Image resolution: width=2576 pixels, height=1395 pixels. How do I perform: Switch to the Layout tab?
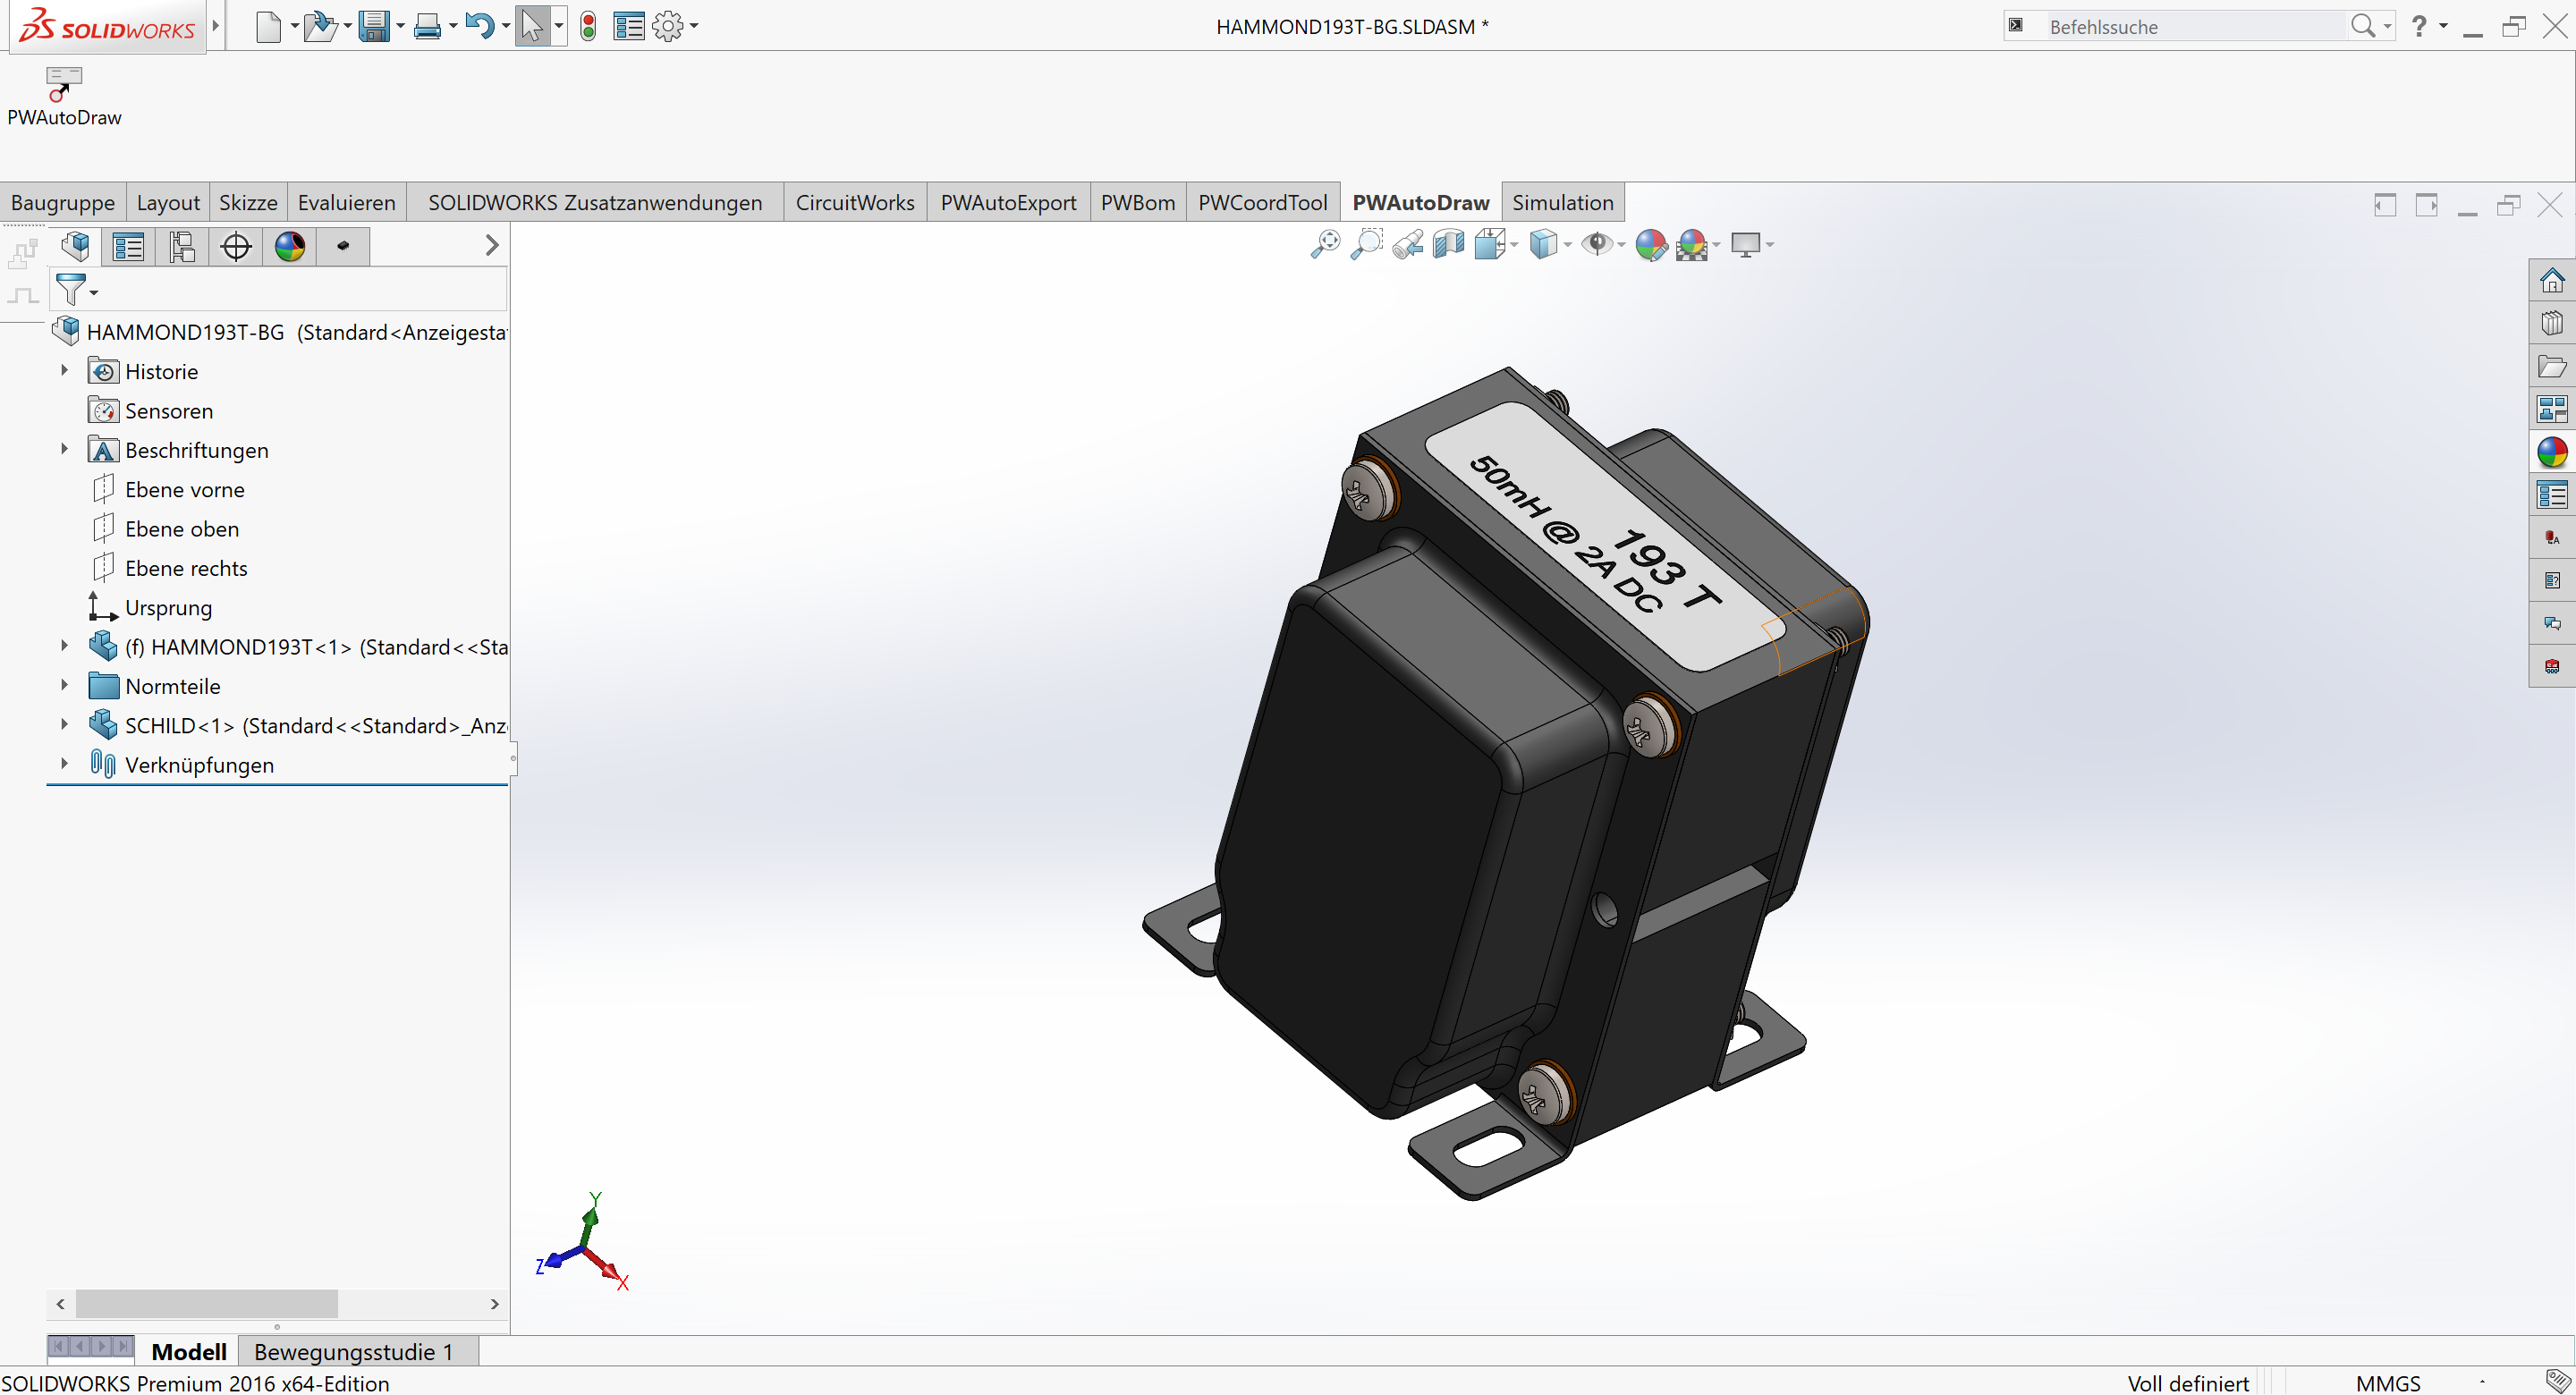[x=168, y=203]
